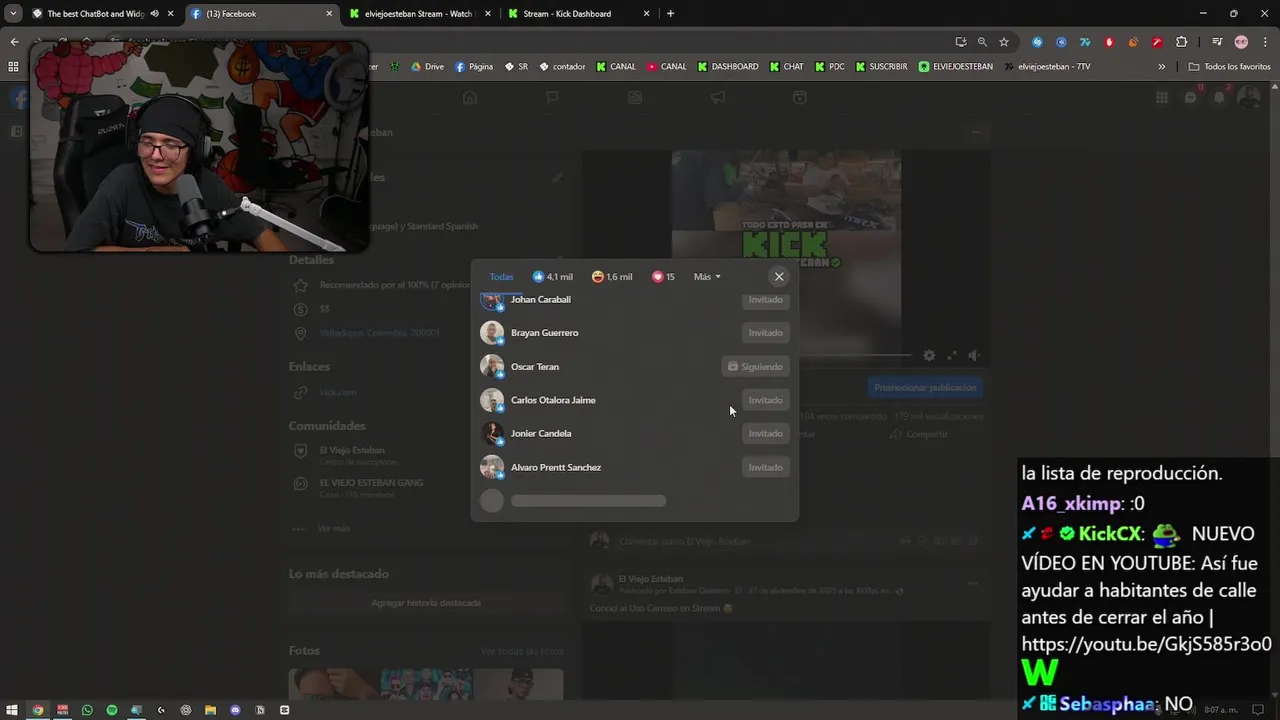Open the Windows Start menu
The image size is (1280, 720).
[13, 710]
